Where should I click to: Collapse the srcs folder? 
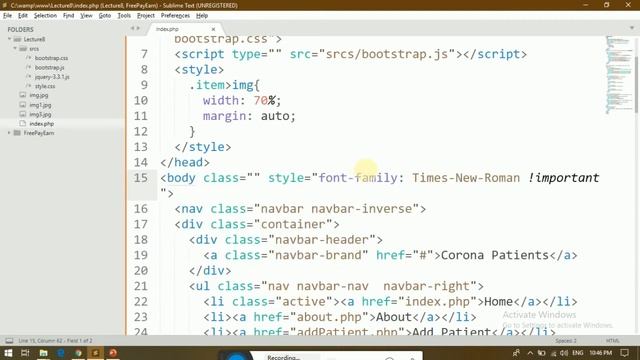[x=15, y=49]
